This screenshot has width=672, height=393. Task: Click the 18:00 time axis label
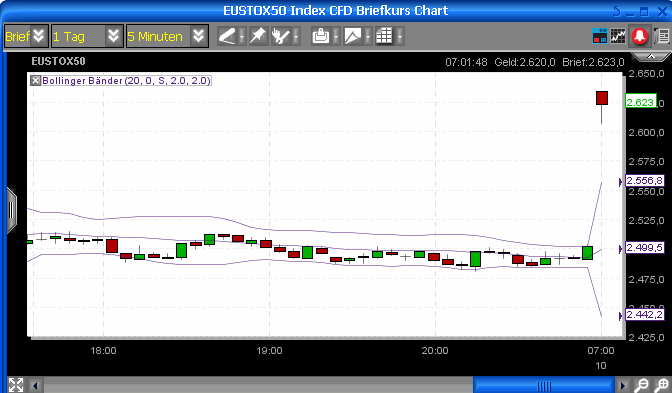click(x=103, y=351)
